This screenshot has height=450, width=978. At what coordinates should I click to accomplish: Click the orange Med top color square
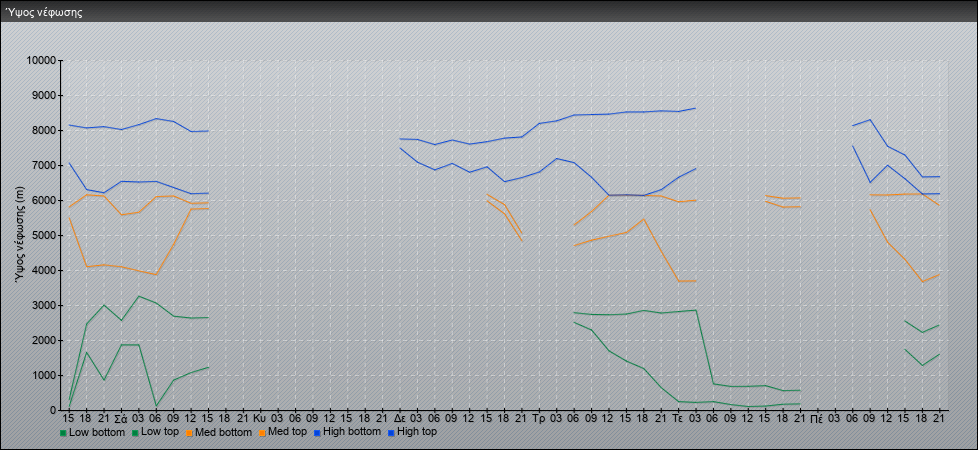coord(264,433)
